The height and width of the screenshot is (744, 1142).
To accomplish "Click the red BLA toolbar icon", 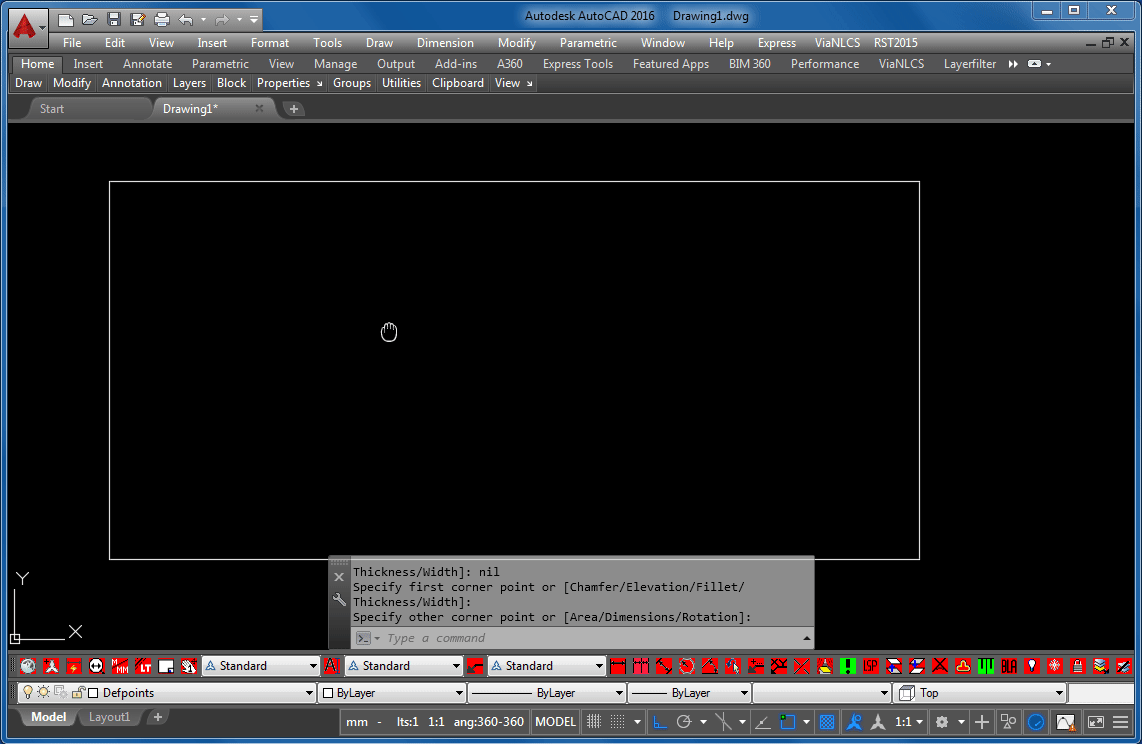I will (x=1009, y=665).
